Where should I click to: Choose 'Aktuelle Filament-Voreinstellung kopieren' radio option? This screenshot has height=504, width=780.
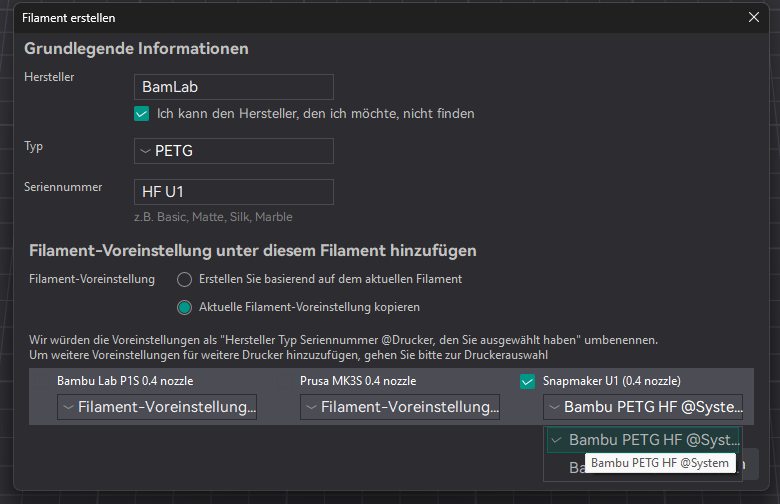[x=184, y=307]
